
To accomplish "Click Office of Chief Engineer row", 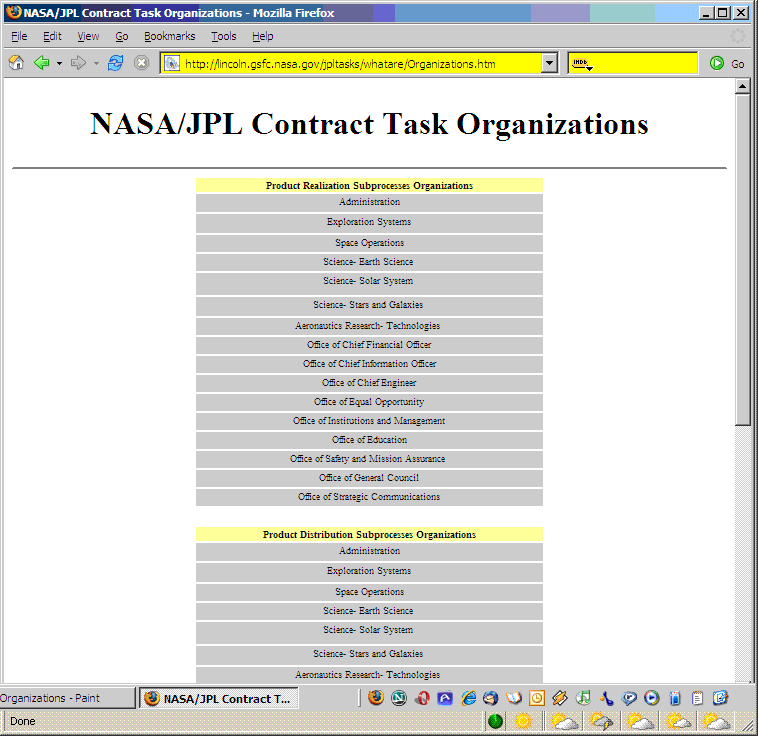I will pyautogui.click(x=369, y=383).
